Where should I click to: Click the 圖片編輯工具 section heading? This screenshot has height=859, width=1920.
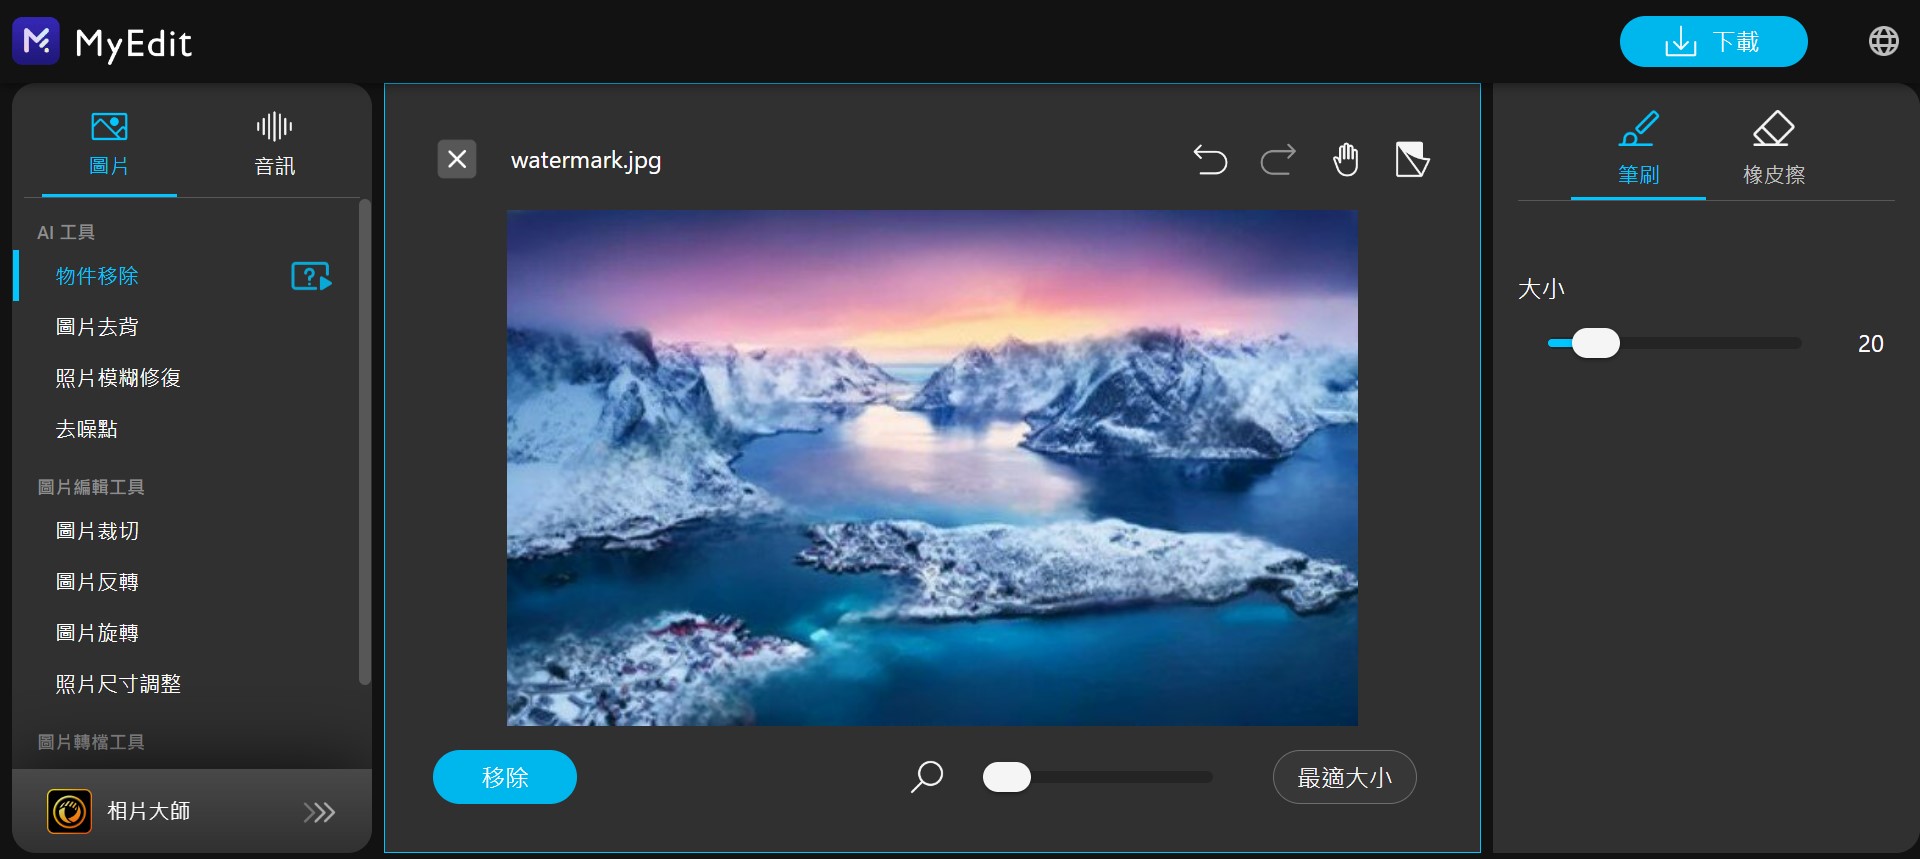91,487
